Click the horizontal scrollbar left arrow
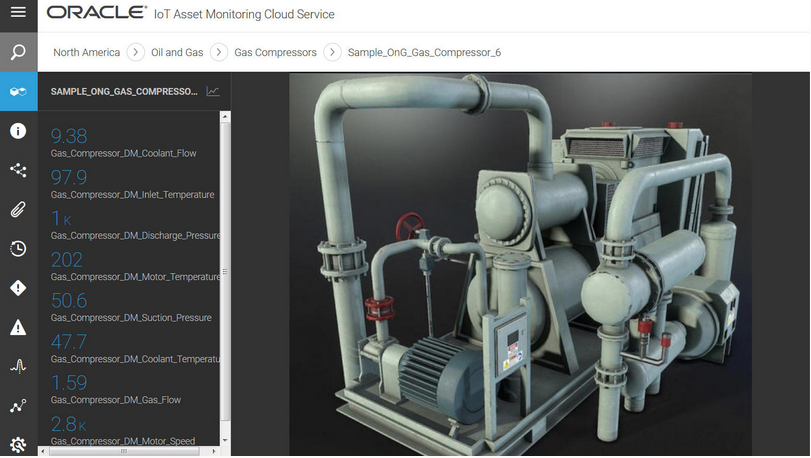This screenshot has width=811, height=458. (x=43, y=451)
